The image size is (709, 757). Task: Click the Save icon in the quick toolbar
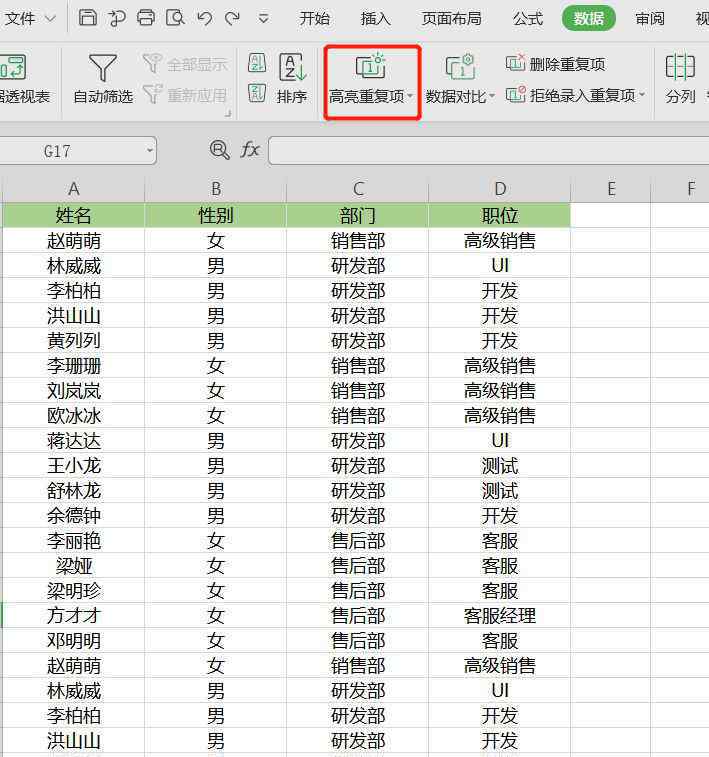point(88,18)
